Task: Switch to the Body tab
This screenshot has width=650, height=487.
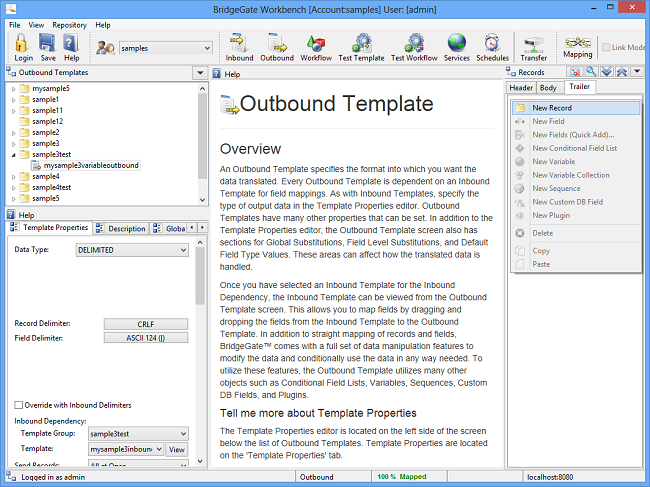Action: [x=548, y=88]
